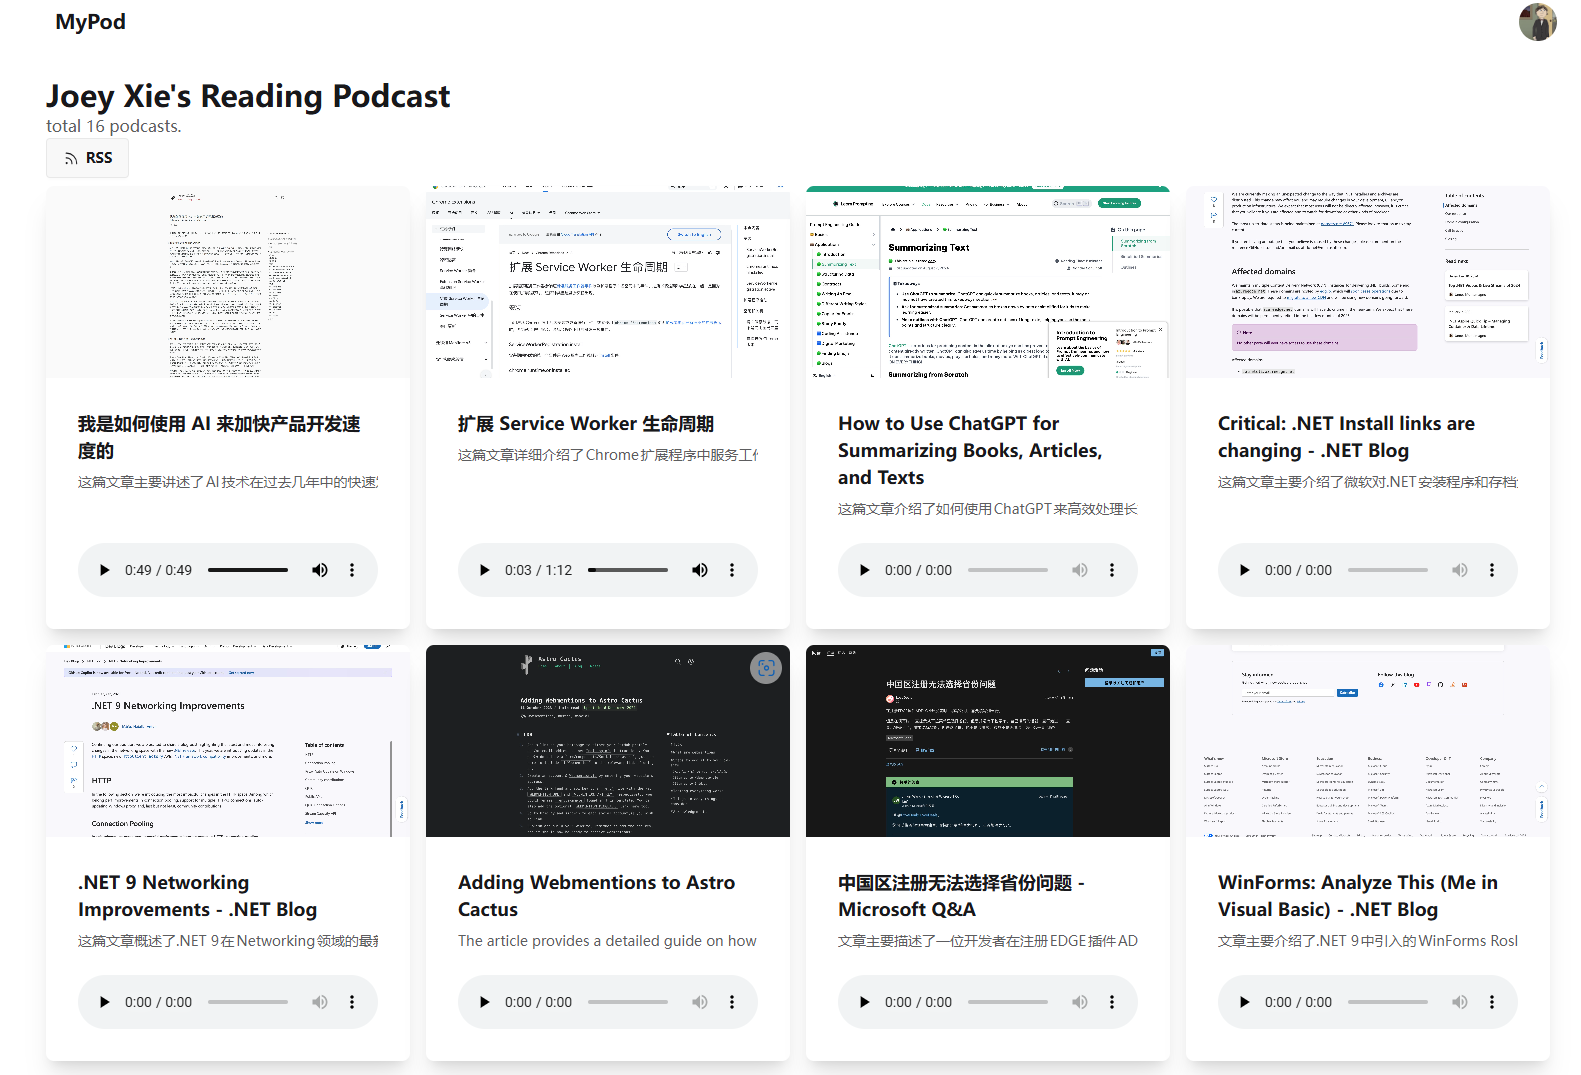Click the description starting 这篇文章详细介绍了Chrome
The width and height of the screenshot is (1581, 1075).
click(608, 455)
